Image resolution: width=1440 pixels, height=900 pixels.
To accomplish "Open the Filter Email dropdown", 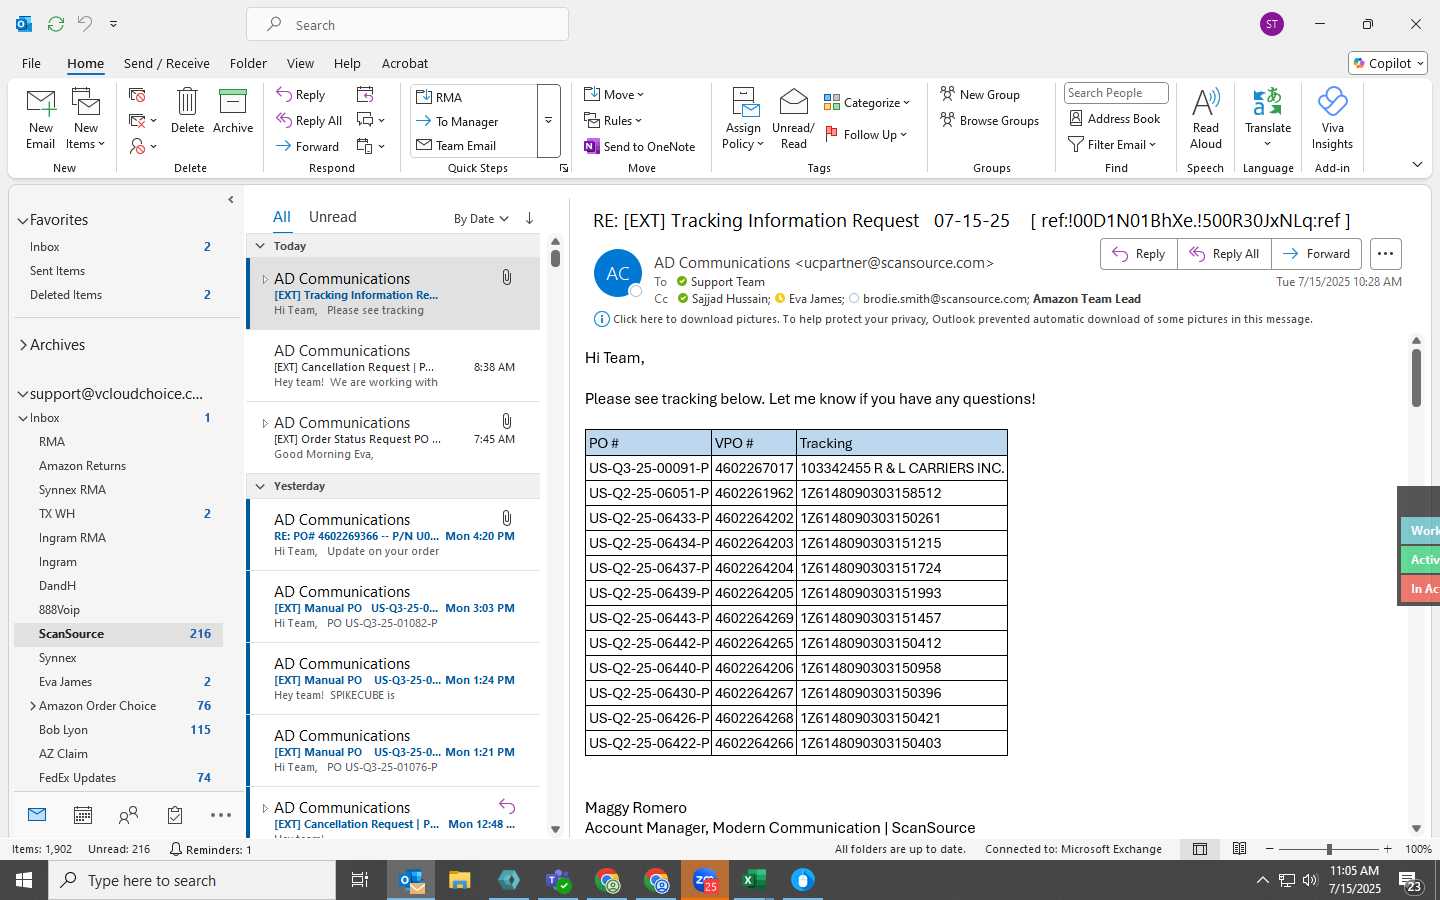I will click(1112, 144).
